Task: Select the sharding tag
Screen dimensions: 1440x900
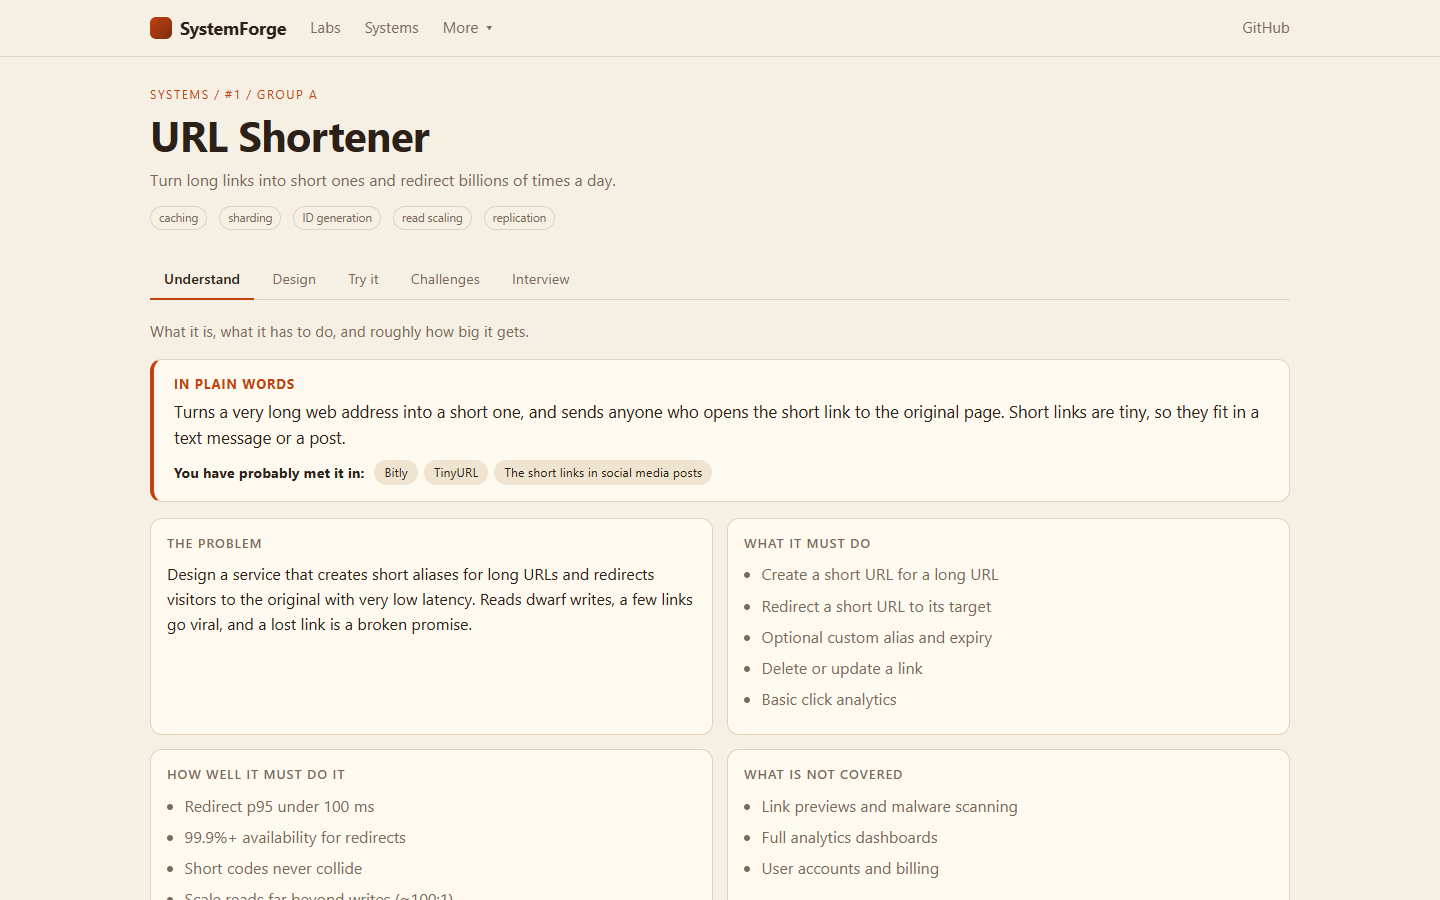Action: click(250, 218)
